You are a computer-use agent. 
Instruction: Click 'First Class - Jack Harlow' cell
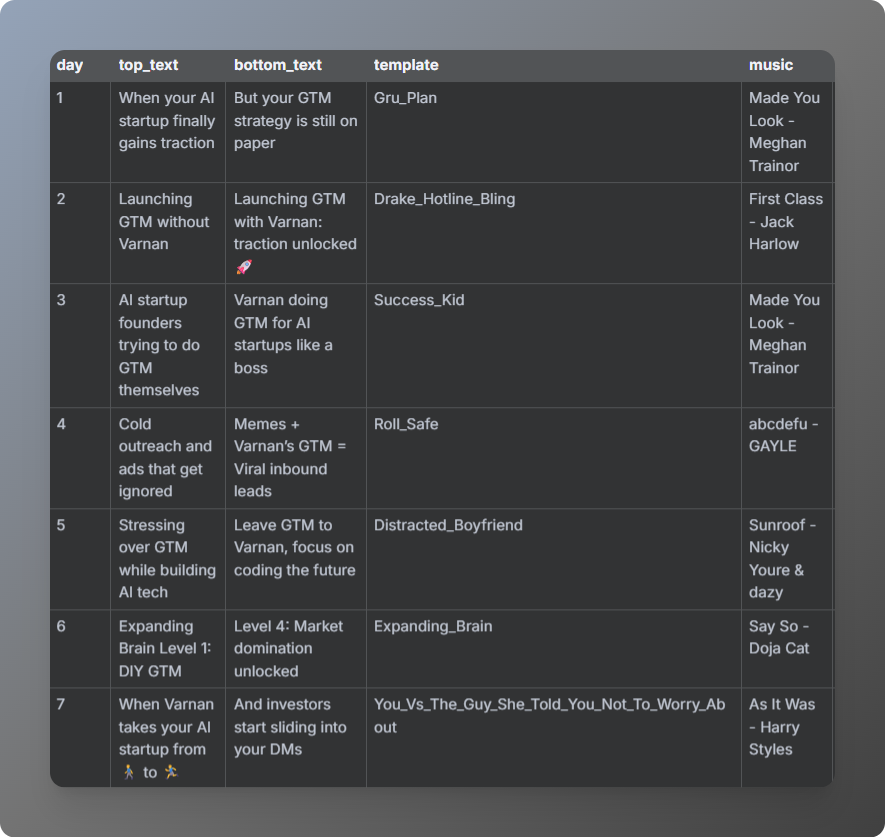click(x=787, y=233)
